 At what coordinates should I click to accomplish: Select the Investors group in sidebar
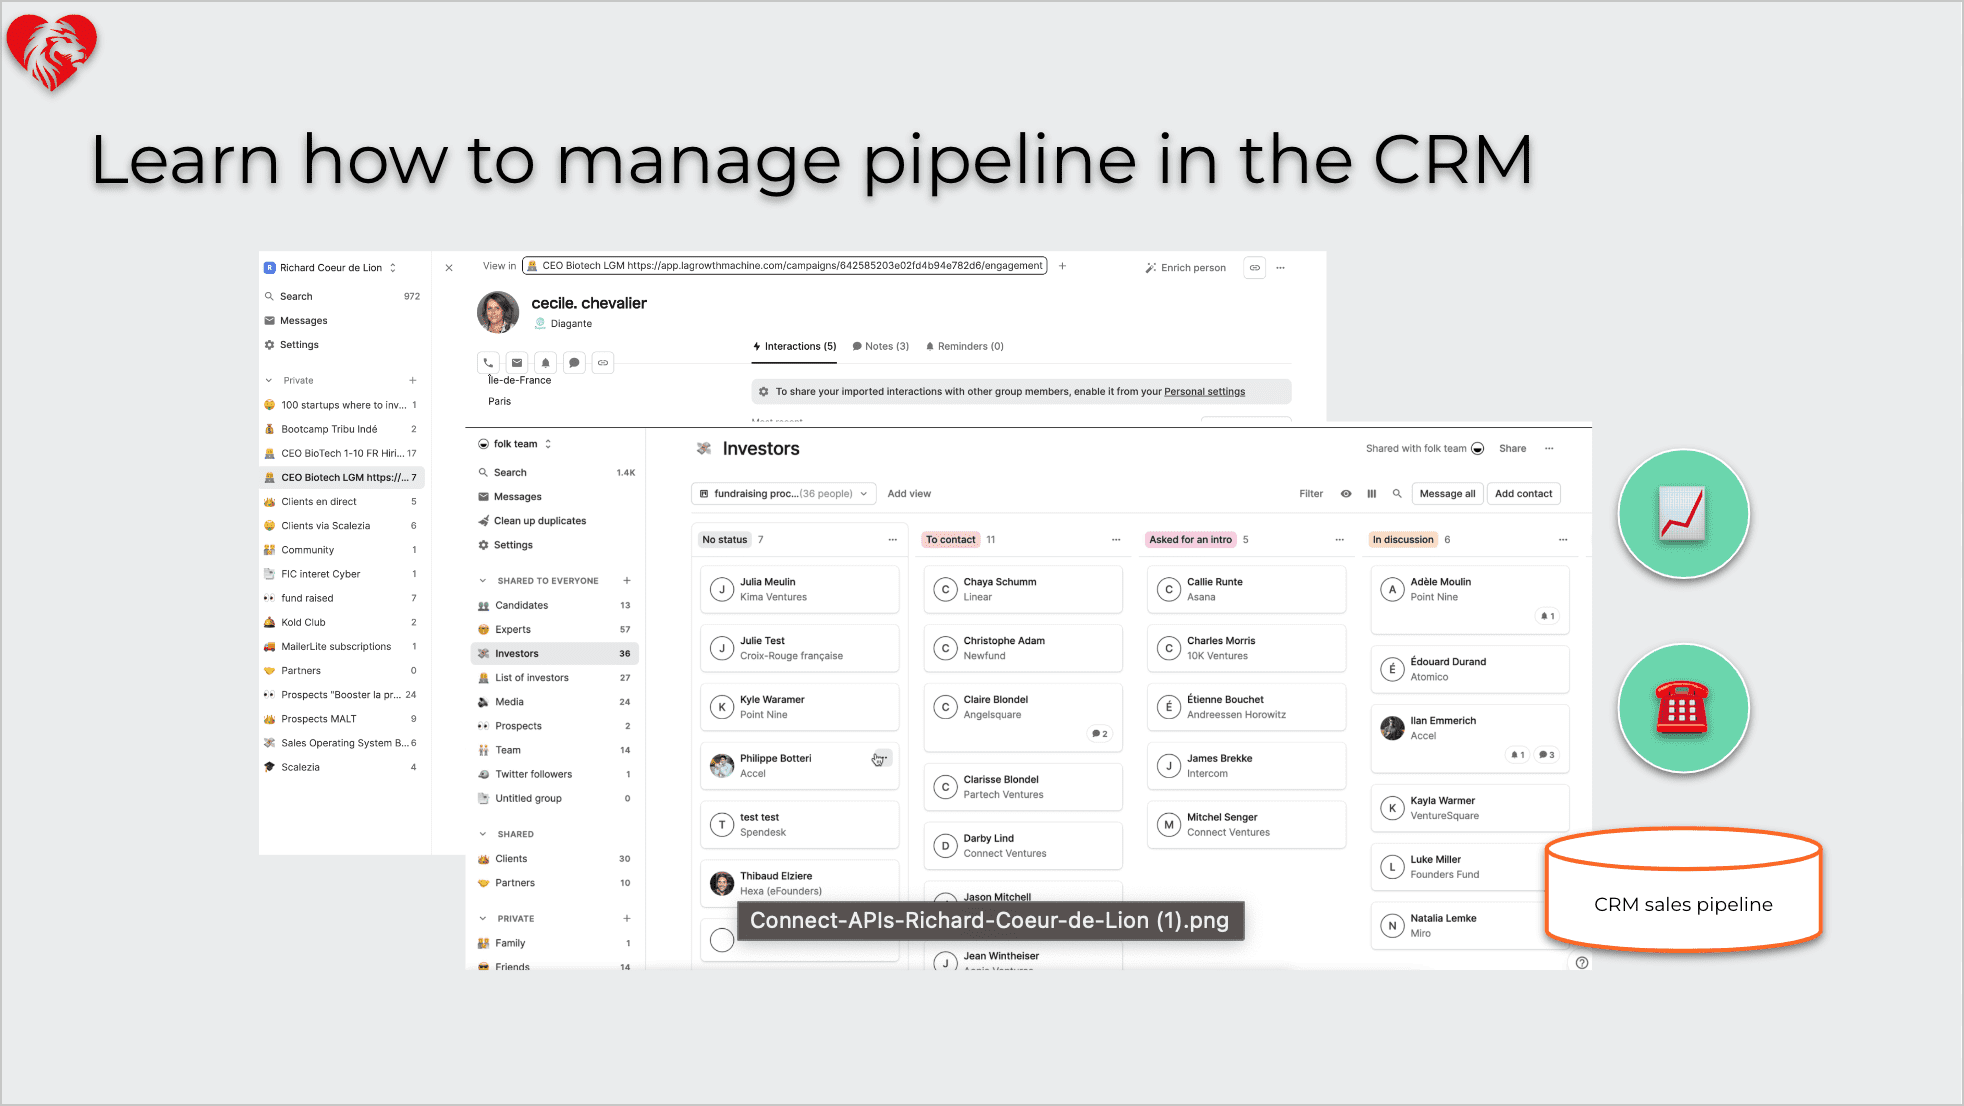554,654
